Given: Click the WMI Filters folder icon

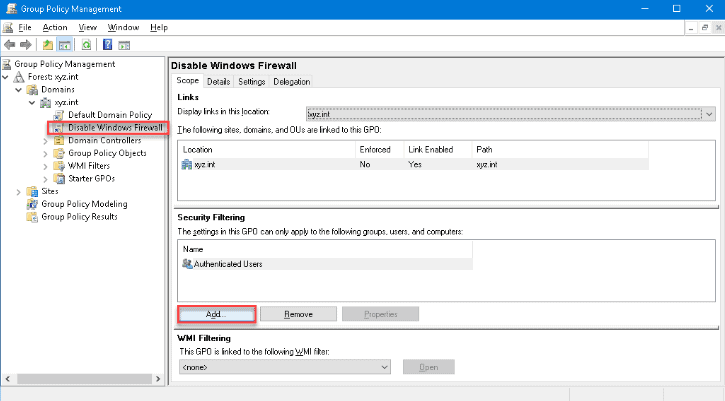Looking at the screenshot, I should tap(59, 166).
